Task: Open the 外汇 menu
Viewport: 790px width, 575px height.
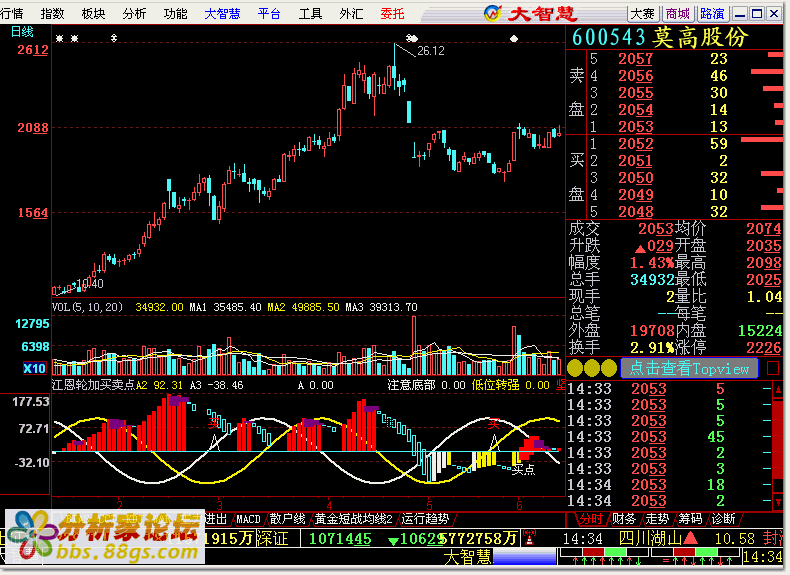Action: click(x=351, y=14)
